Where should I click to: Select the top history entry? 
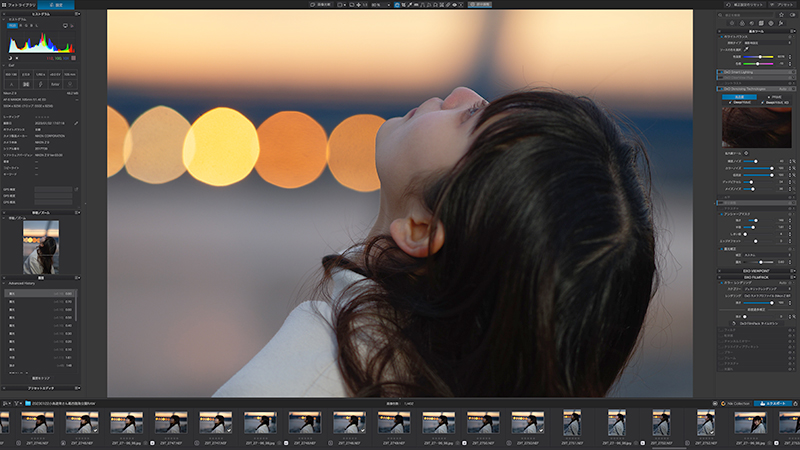pos(40,294)
